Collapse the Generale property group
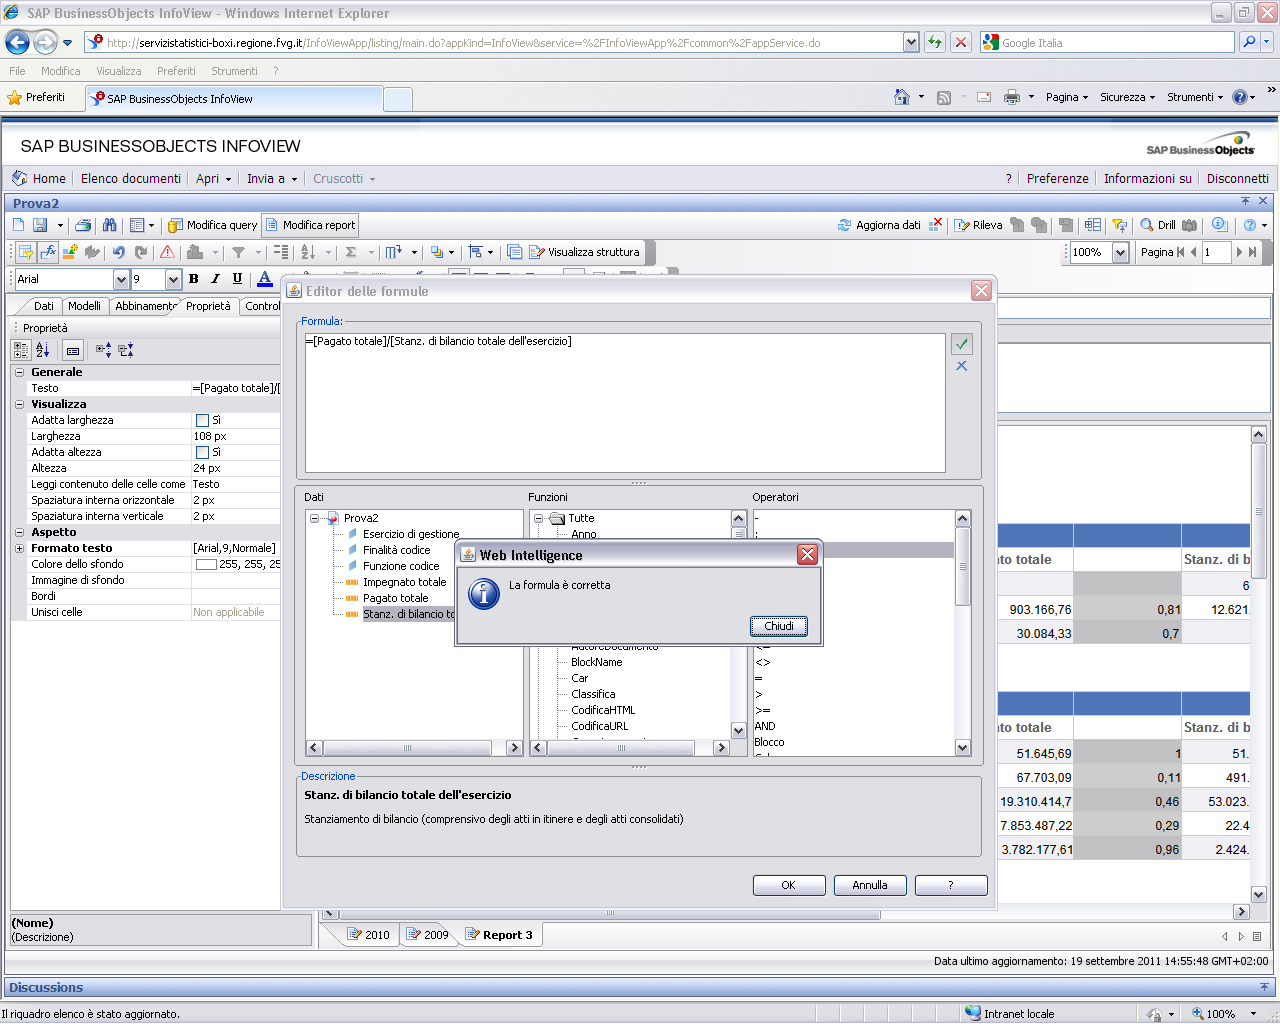The width and height of the screenshot is (1280, 1024). 19,372
